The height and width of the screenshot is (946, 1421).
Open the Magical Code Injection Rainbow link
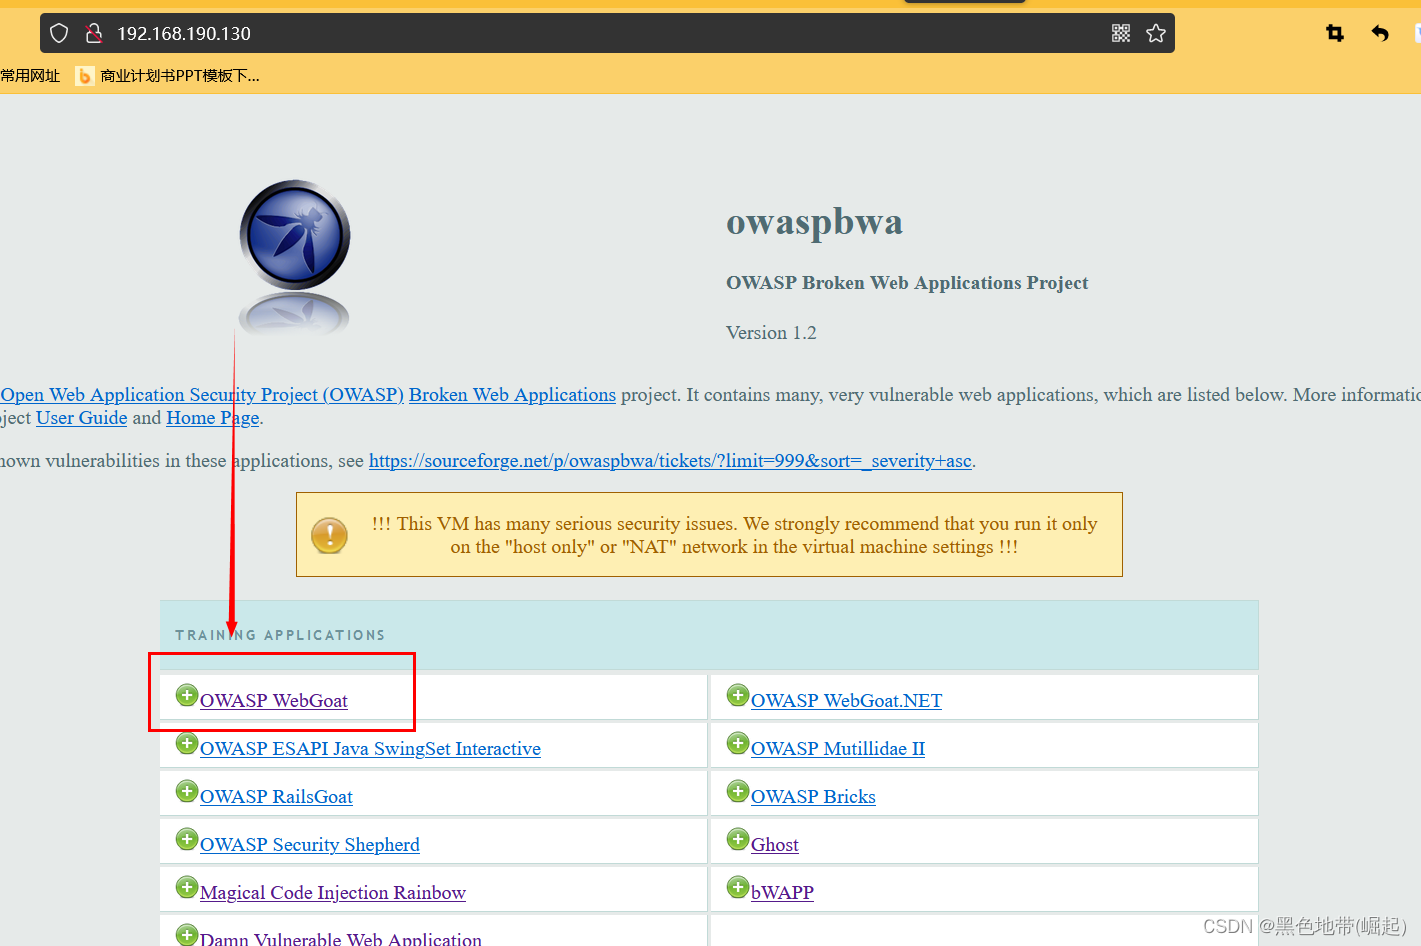pyautogui.click(x=333, y=893)
